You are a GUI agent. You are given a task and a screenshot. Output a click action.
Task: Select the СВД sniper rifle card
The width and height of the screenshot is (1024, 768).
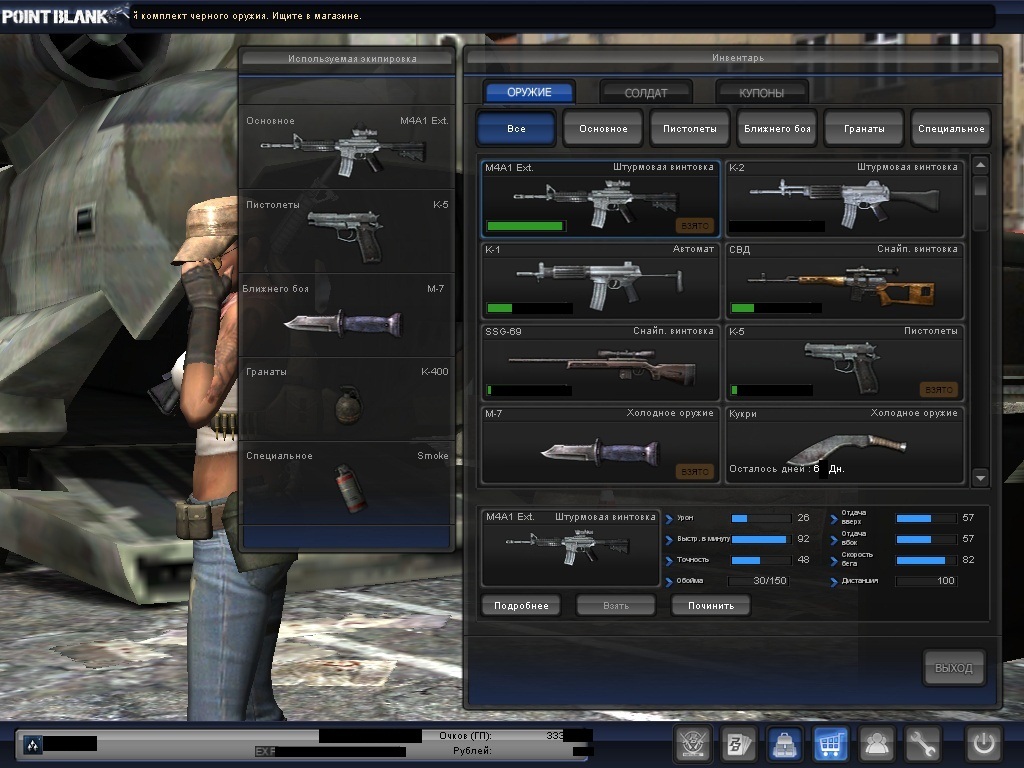(844, 281)
